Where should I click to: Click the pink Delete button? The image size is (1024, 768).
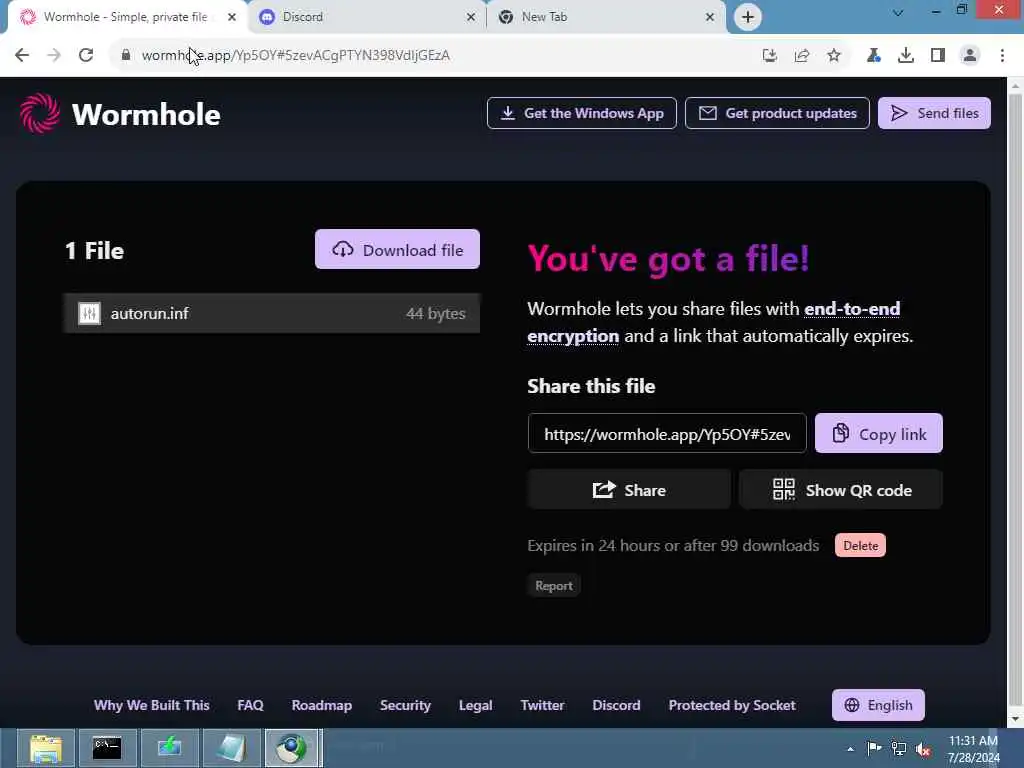coord(860,546)
